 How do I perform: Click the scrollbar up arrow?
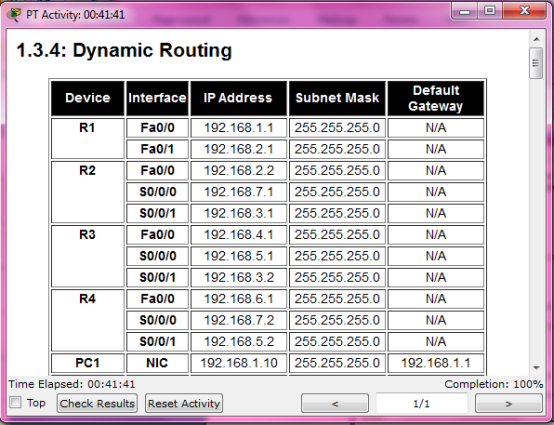click(x=536, y=39)
